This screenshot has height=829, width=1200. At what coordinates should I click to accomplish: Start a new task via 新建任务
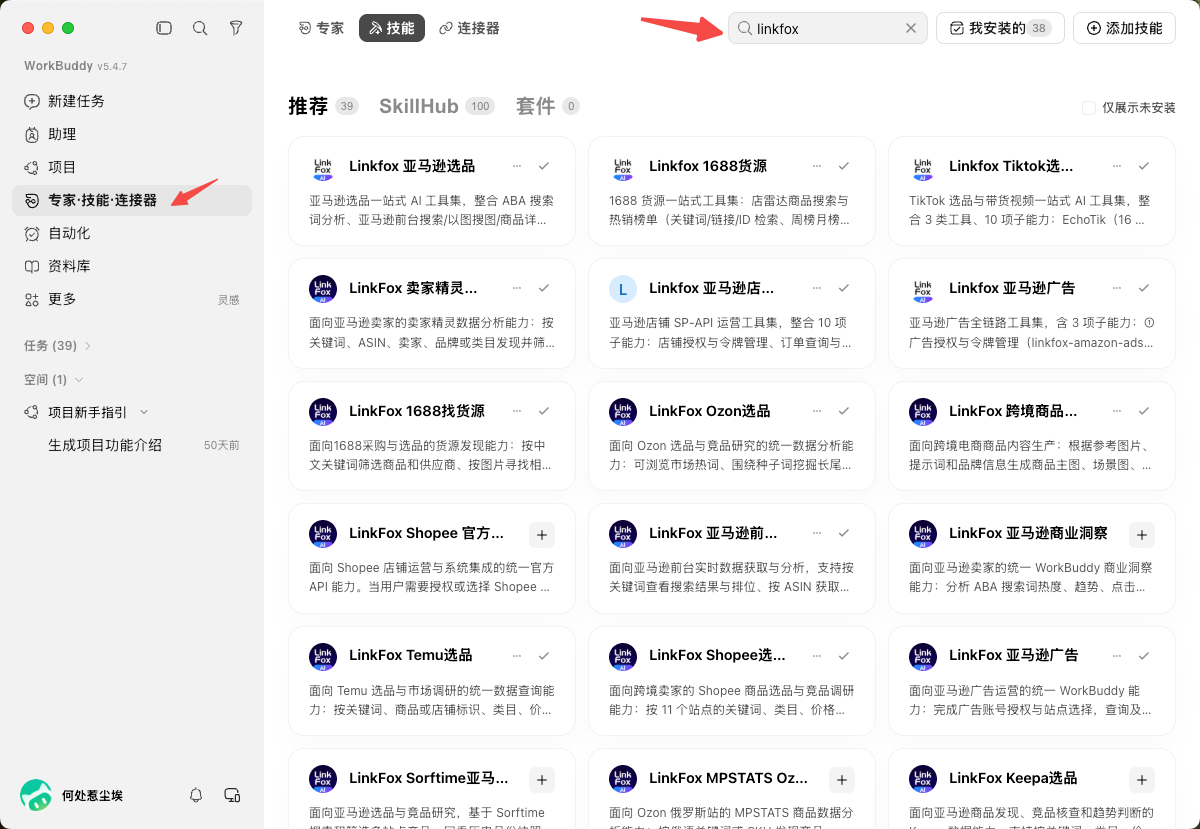point(132,101)
